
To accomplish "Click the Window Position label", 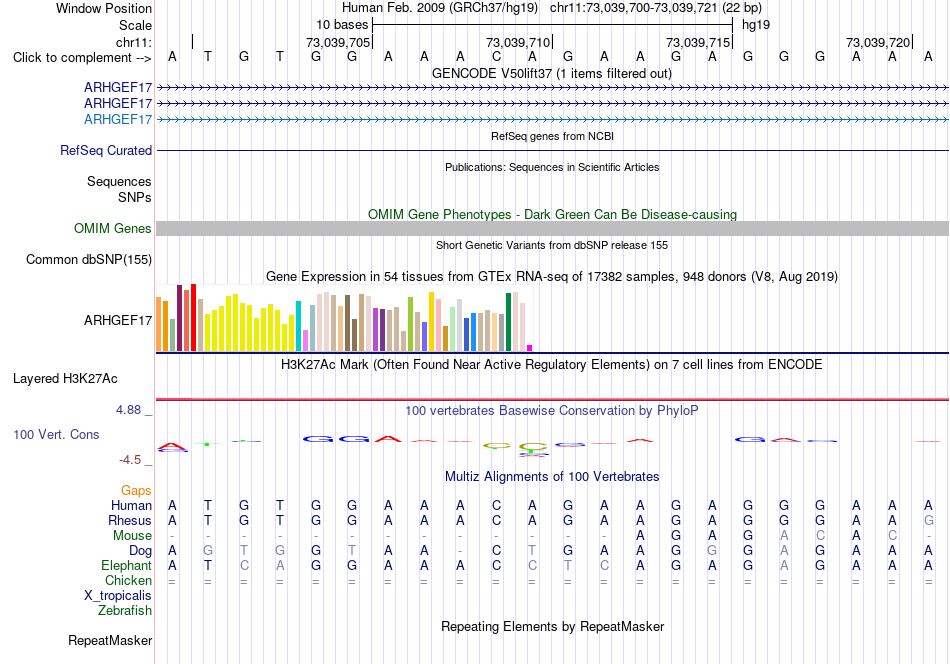I will tap(104, 8).
